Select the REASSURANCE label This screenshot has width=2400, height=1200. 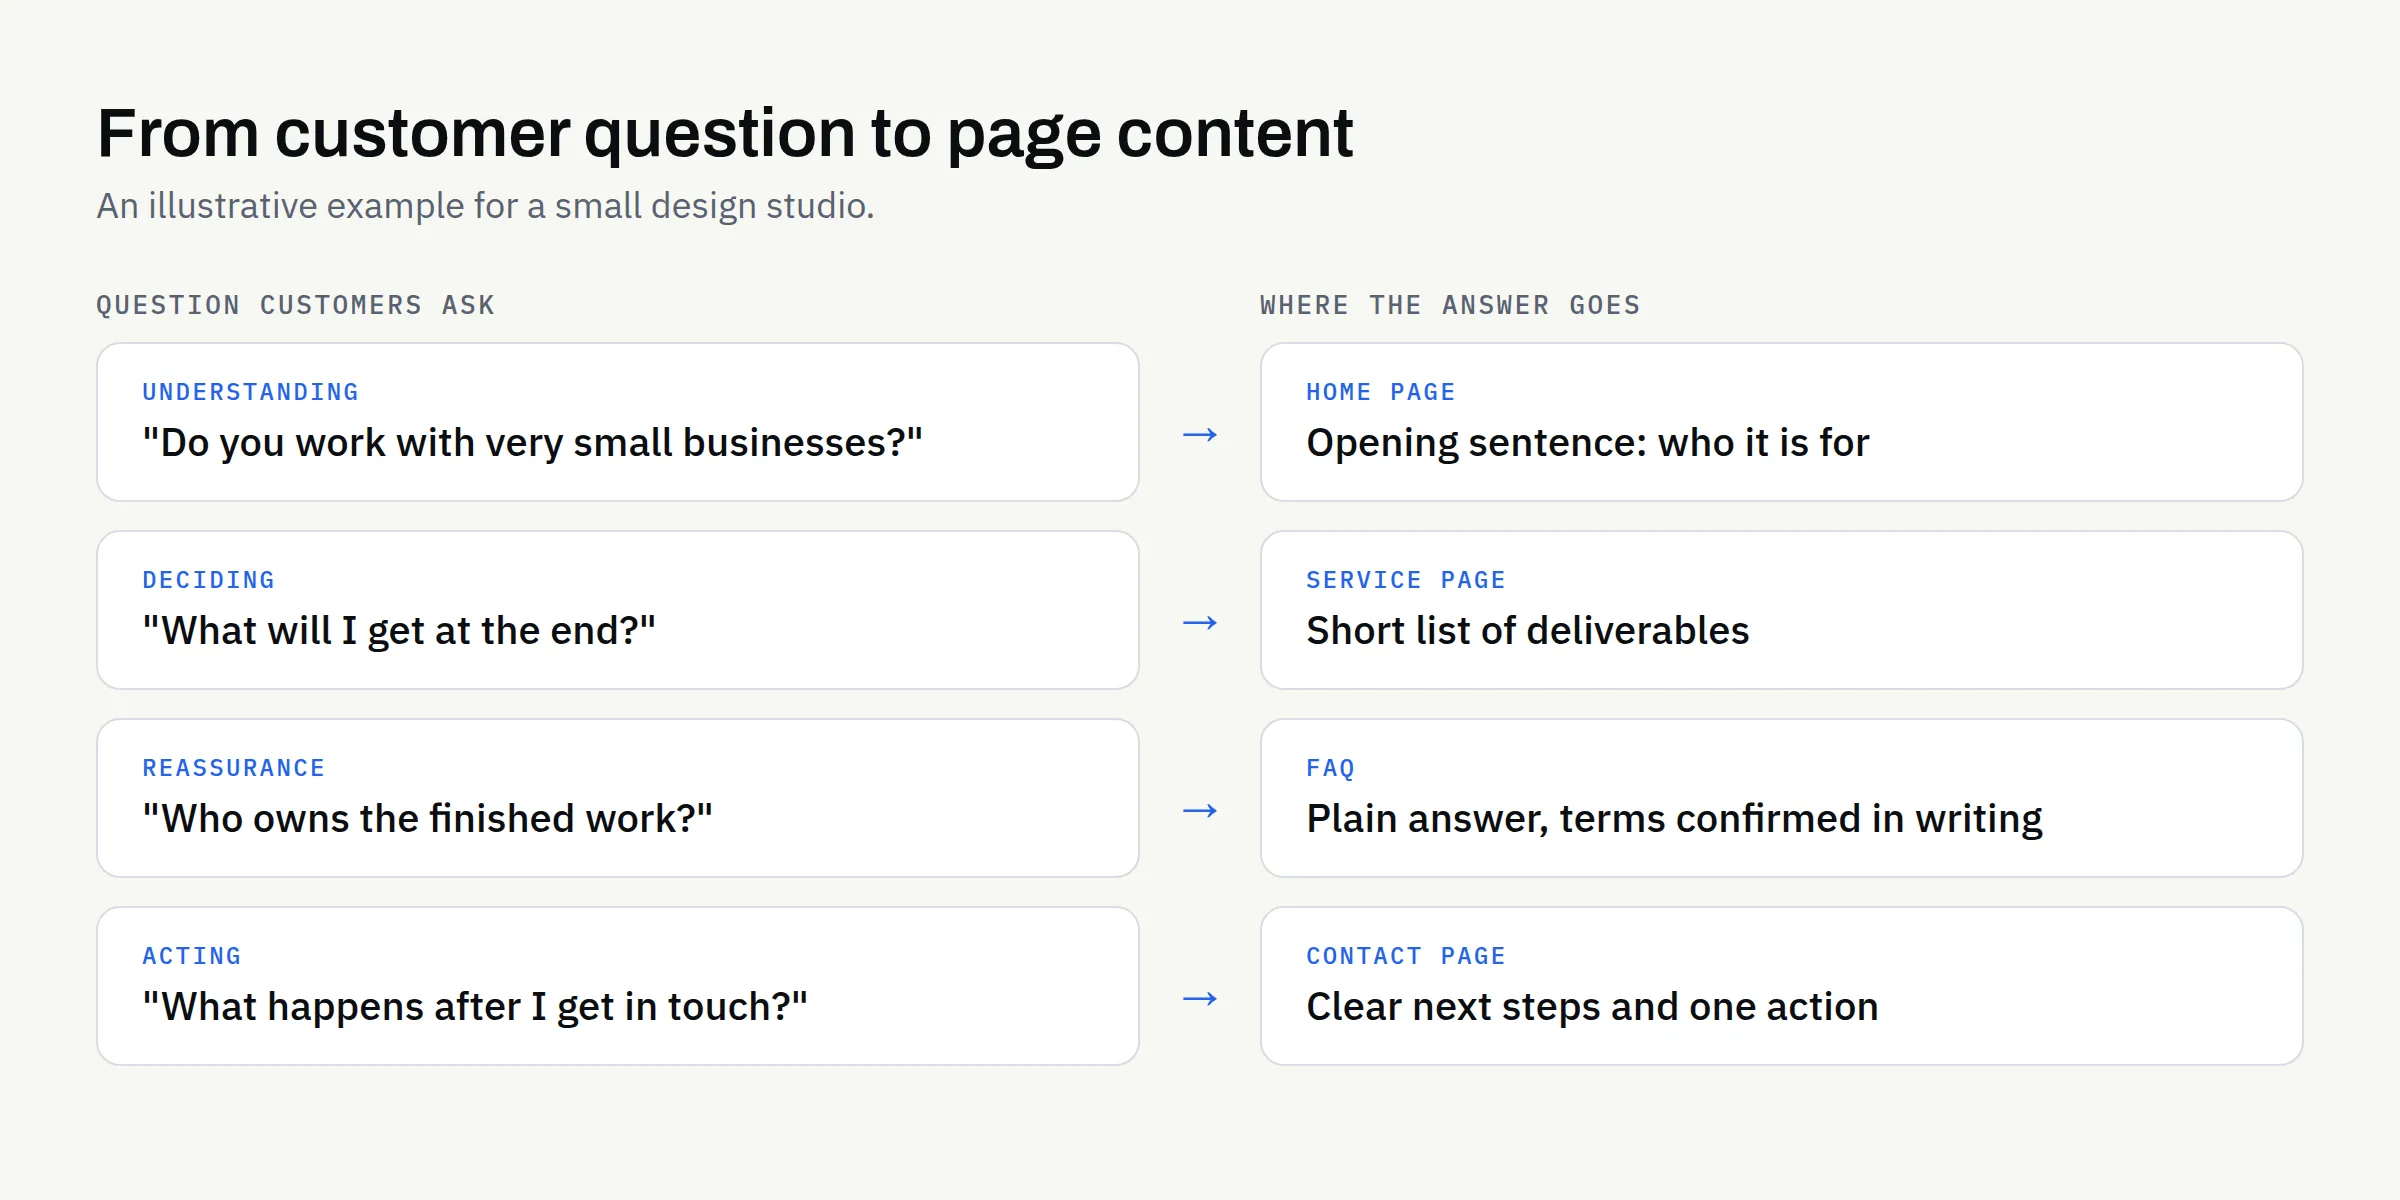(x=233, y=768)
